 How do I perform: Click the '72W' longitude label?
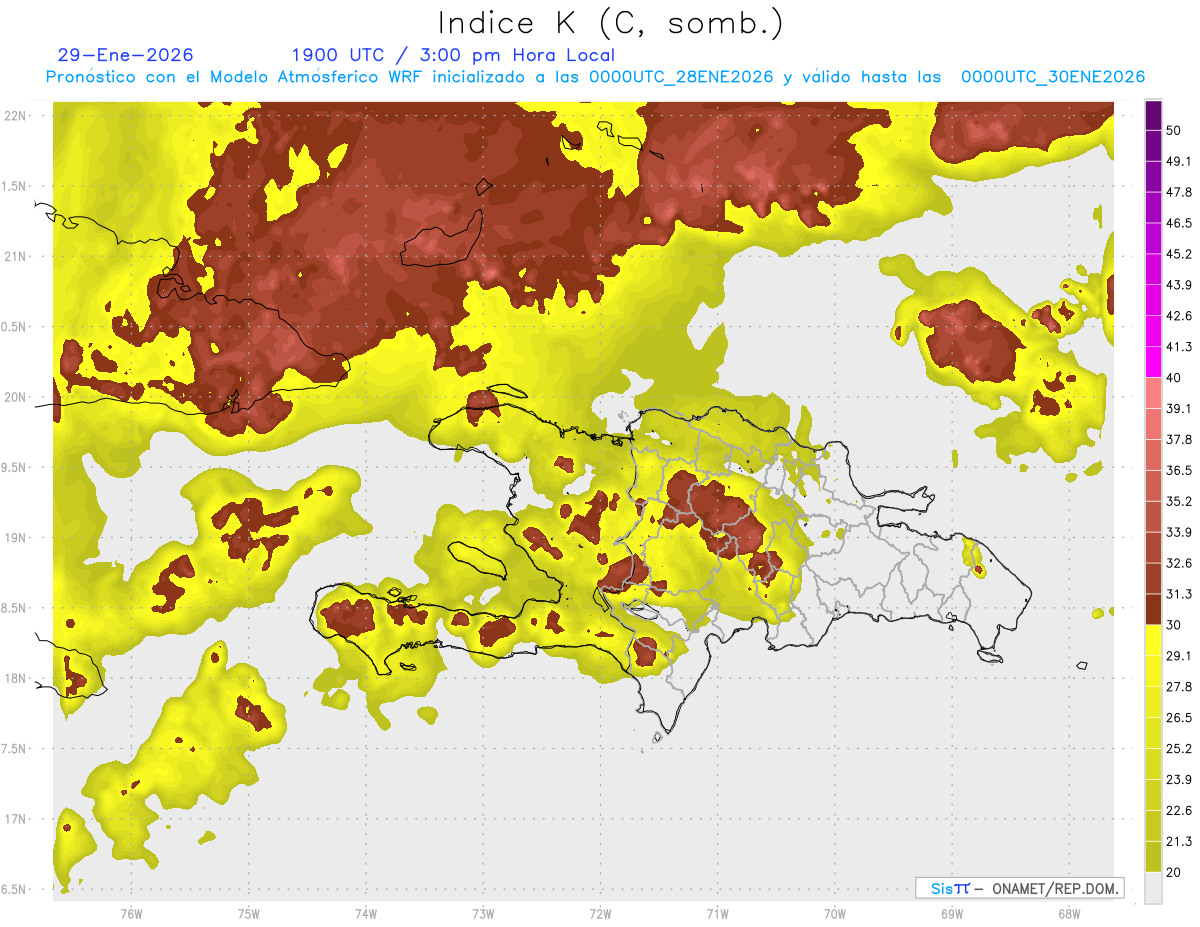tap(600, 913)
